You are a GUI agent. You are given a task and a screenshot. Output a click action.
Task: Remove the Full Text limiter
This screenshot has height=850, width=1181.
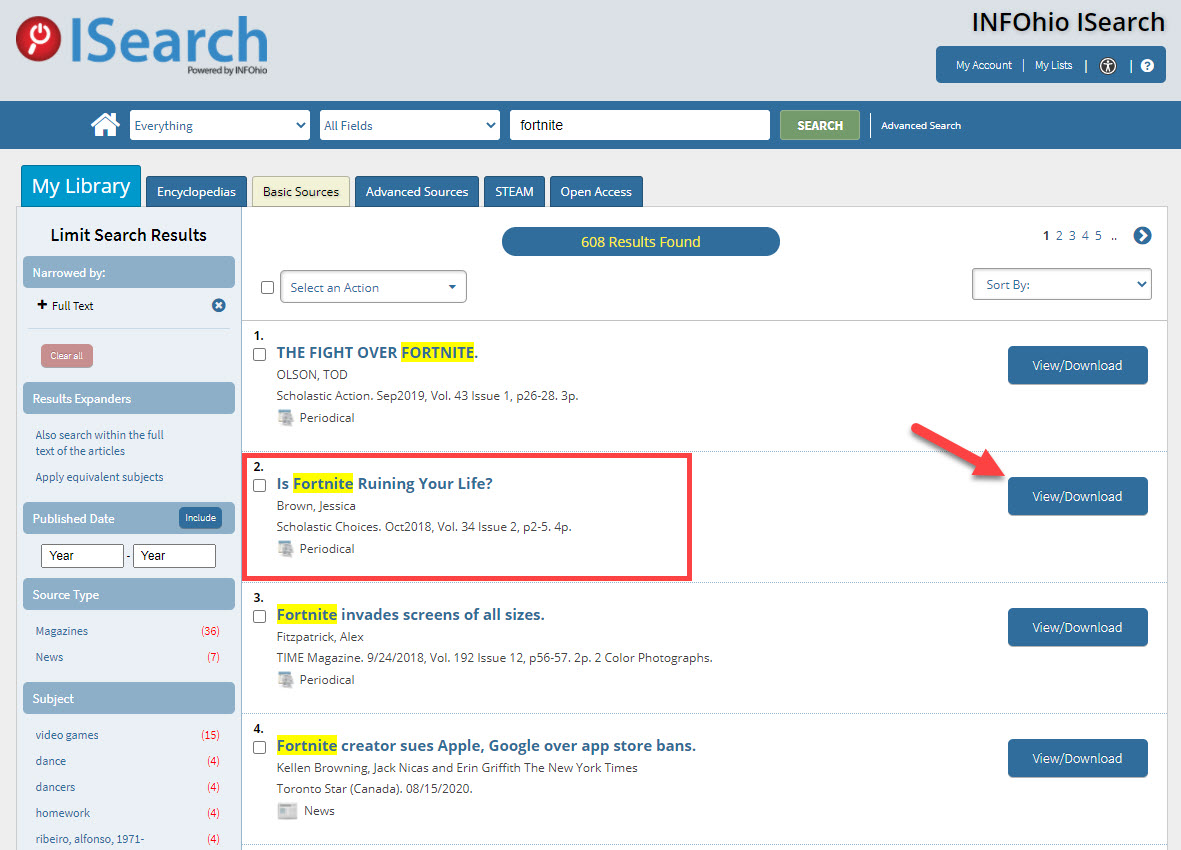tap(218, 305)
